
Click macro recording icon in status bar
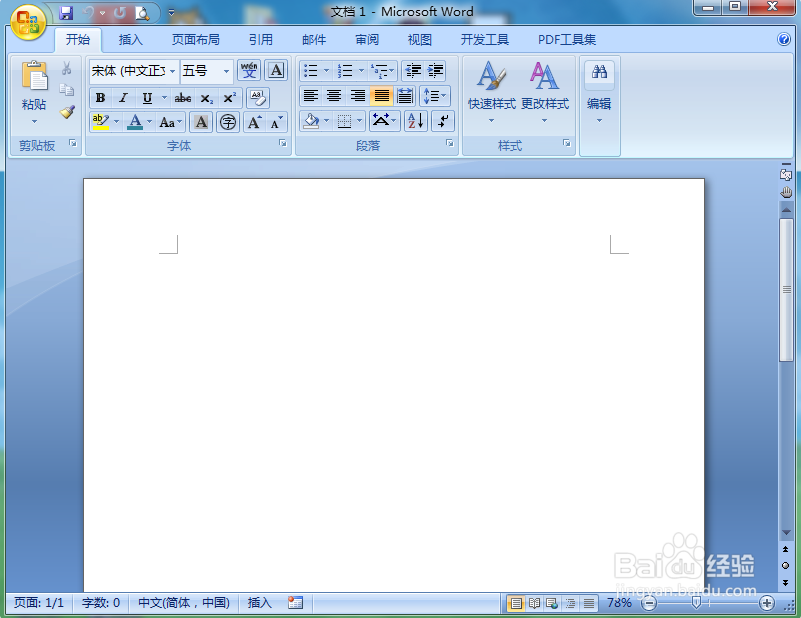[295, 603]
